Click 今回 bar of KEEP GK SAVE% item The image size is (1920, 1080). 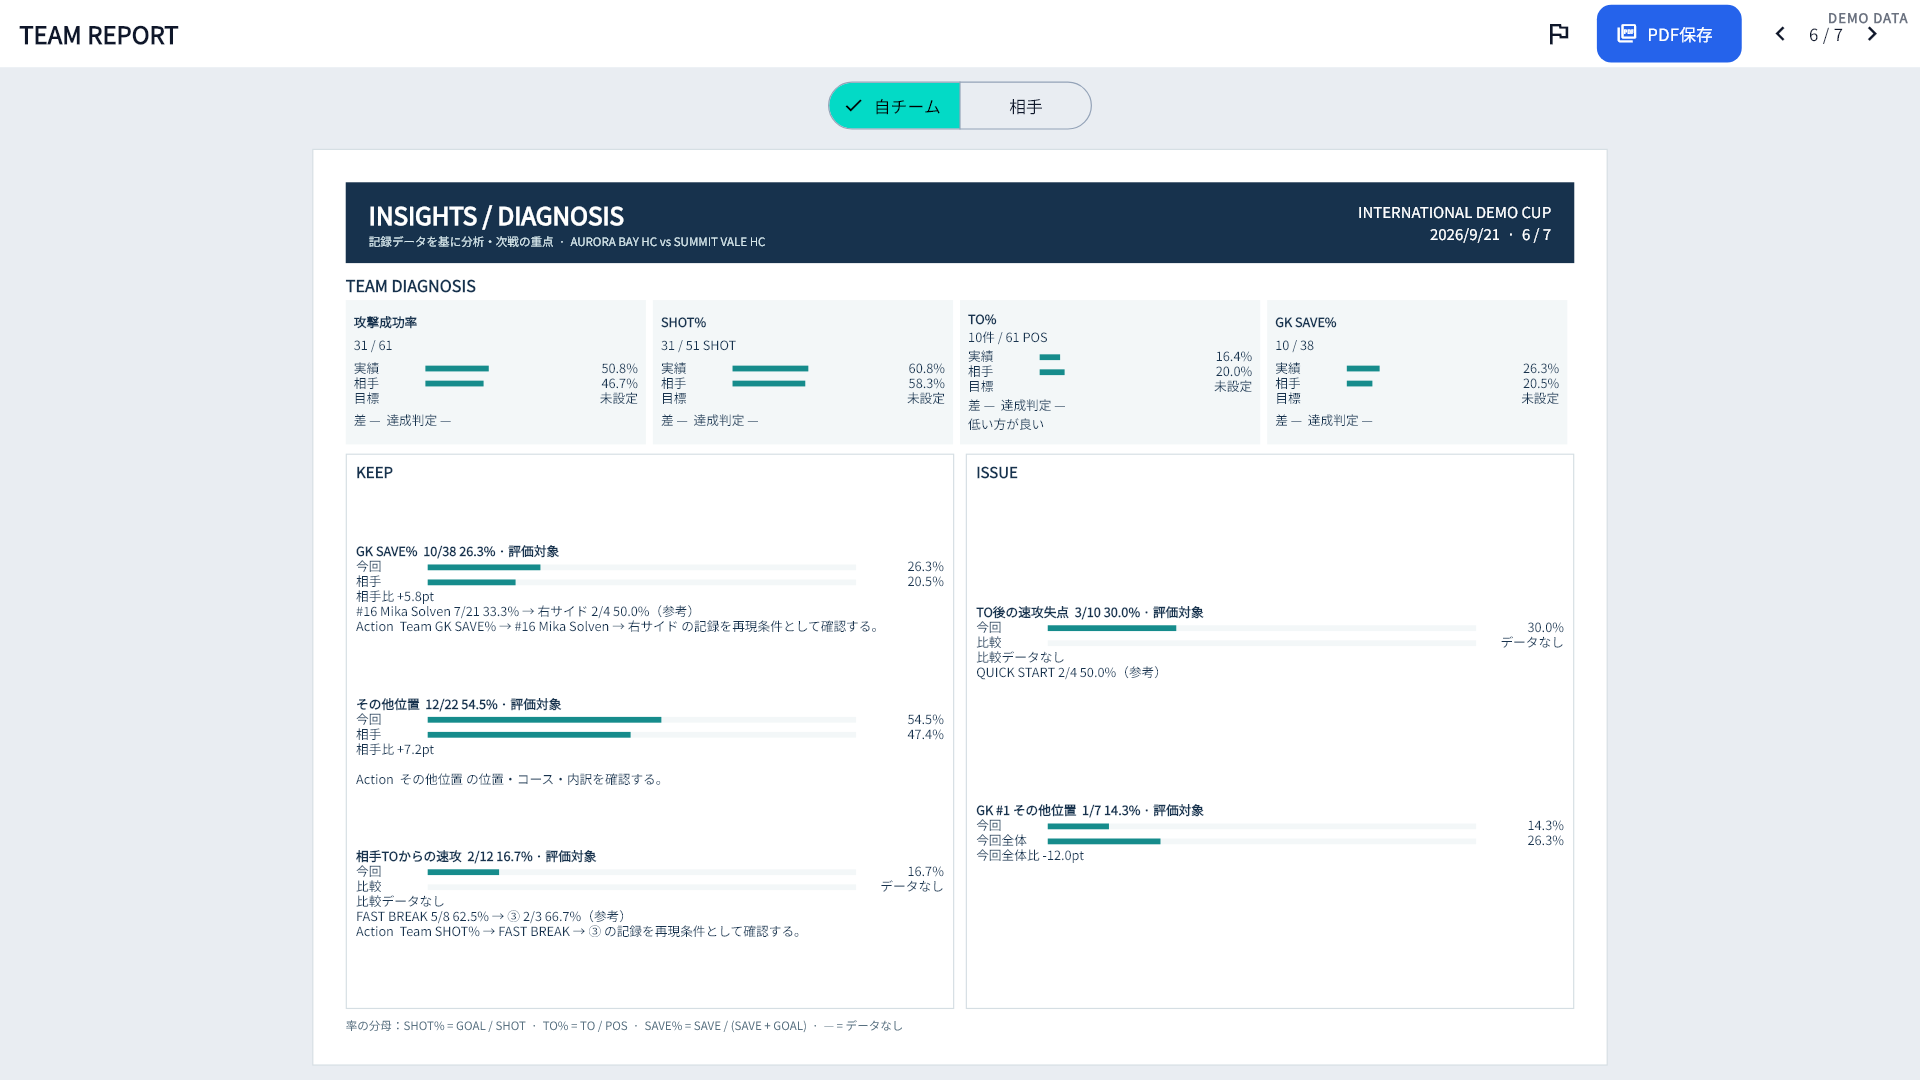(x=641, y=567)
